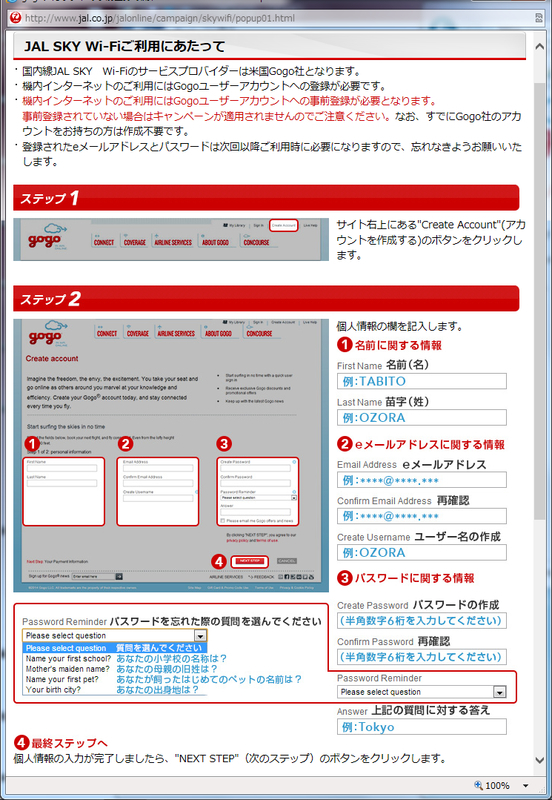552x800 pixels.
Task: Click the Last Name field showing '例:OZORA'
Action: pos(421,417)
